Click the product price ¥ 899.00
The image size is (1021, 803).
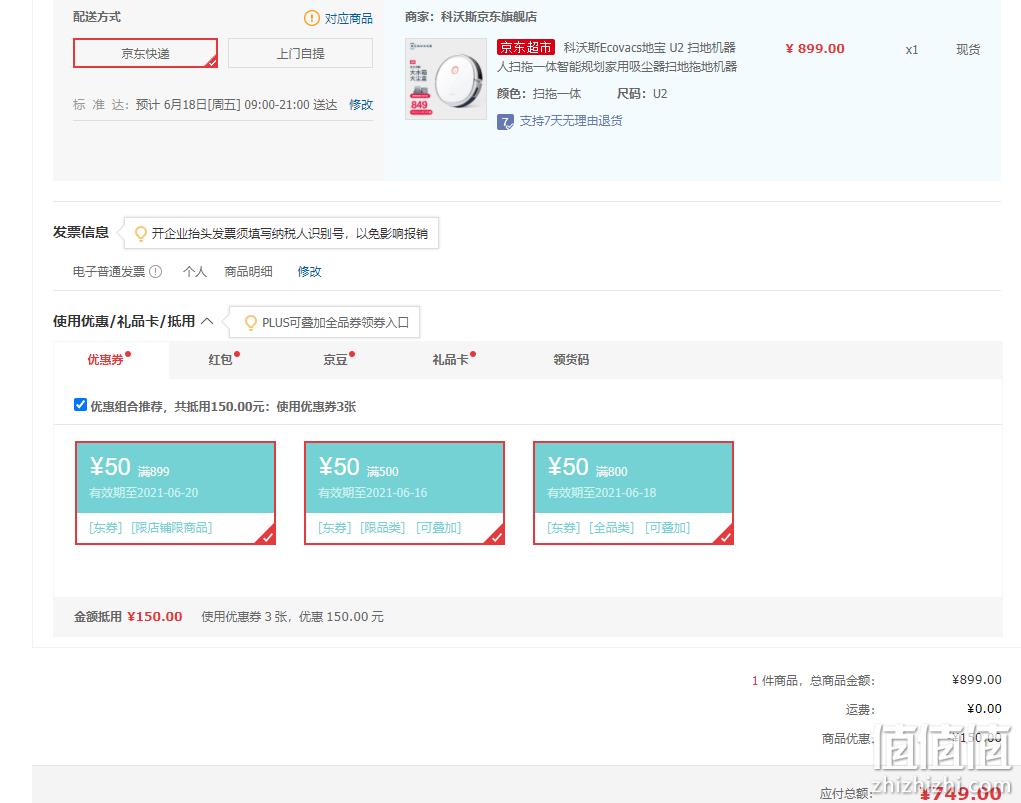coord(815,49)
